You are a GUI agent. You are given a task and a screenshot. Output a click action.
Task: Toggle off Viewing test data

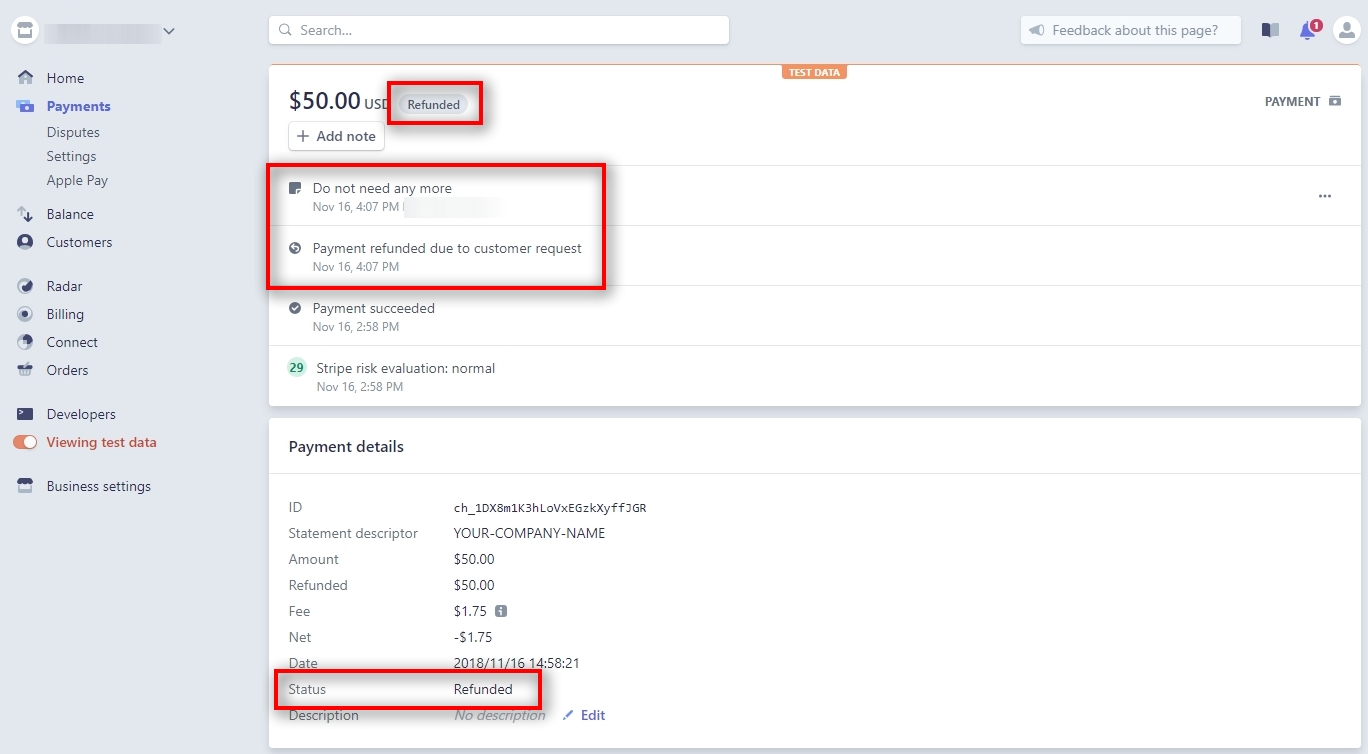[x=24, y=442]
